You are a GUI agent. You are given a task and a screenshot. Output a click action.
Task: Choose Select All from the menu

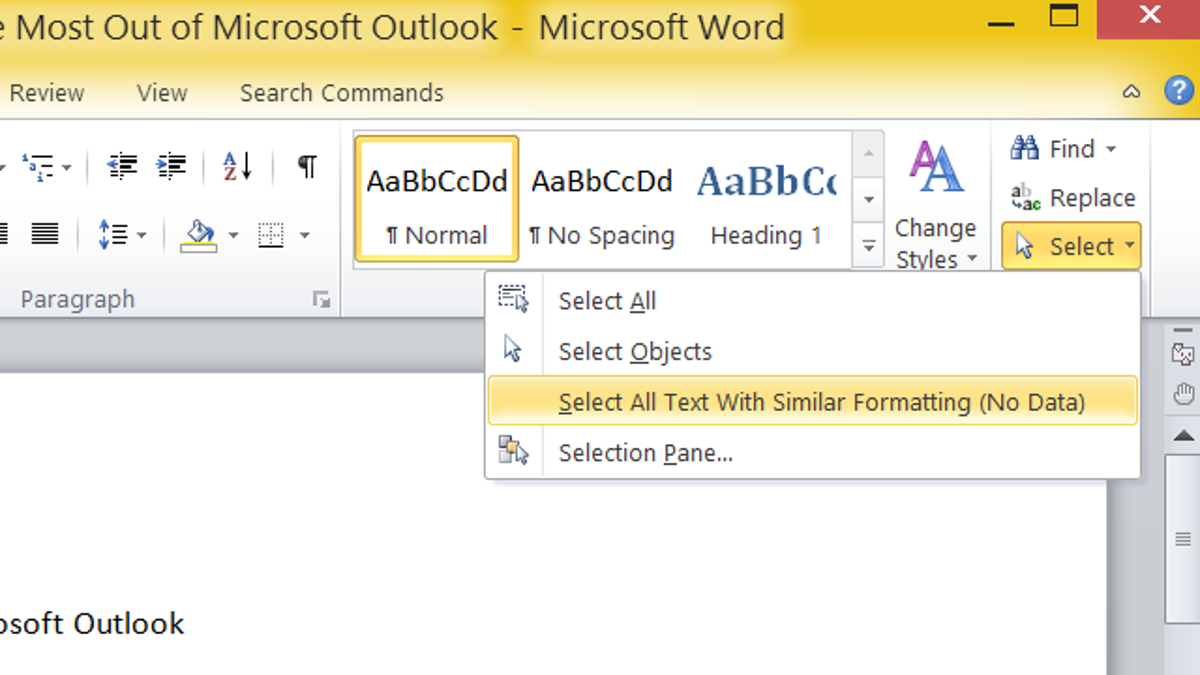(x=812, y=300)
